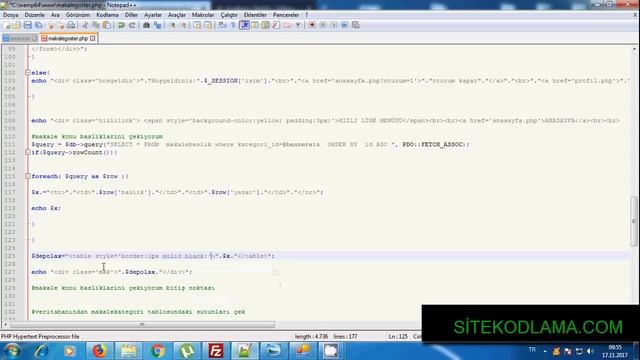Zoom out using the toolbar icon
Image resolution: width=640 pixels, height=360 pixels.
[x=184, y=25]
